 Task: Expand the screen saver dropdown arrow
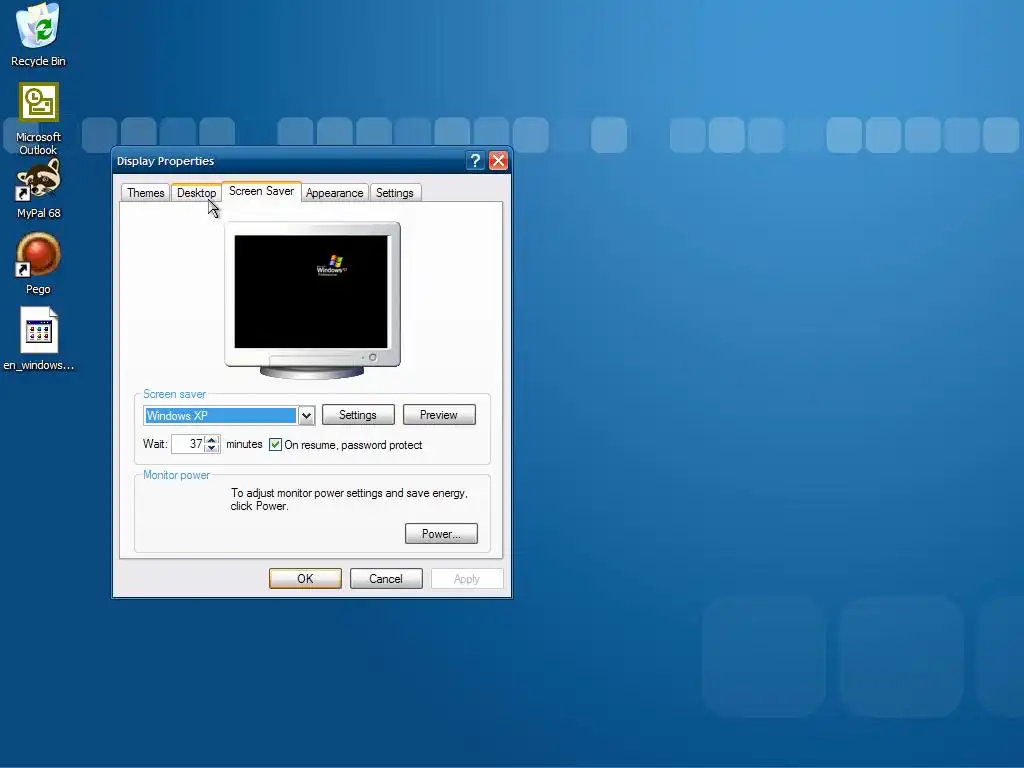[x=306, y=416]
